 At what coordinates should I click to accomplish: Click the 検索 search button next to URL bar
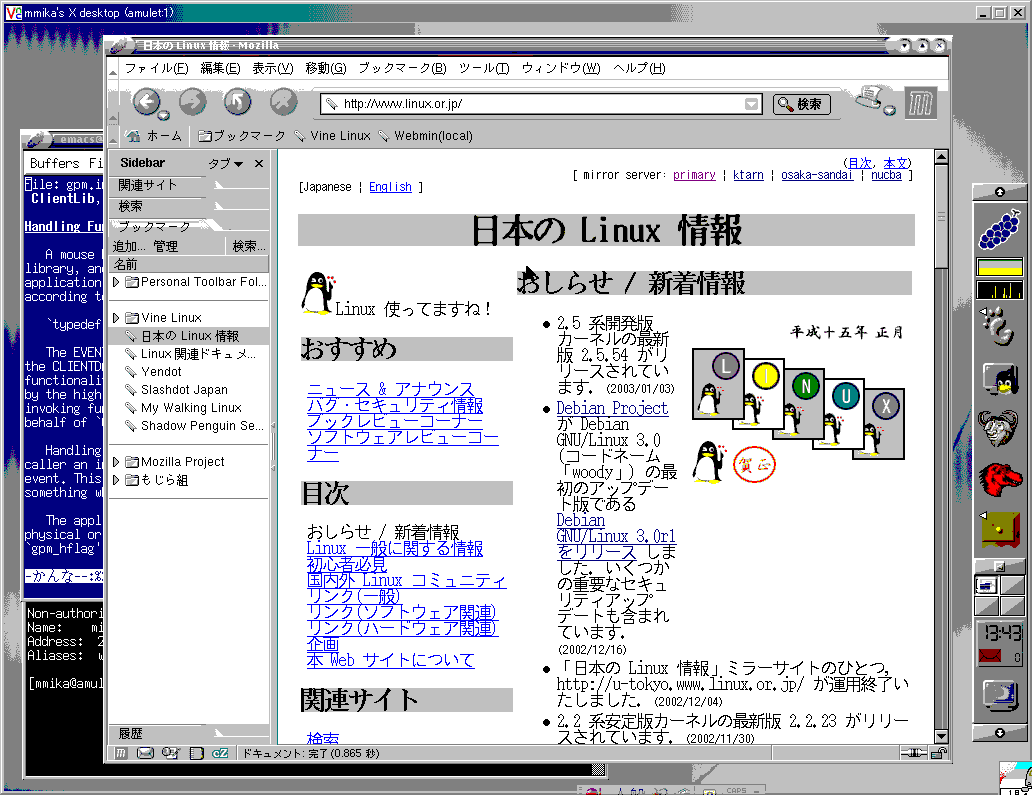point(801,104)
